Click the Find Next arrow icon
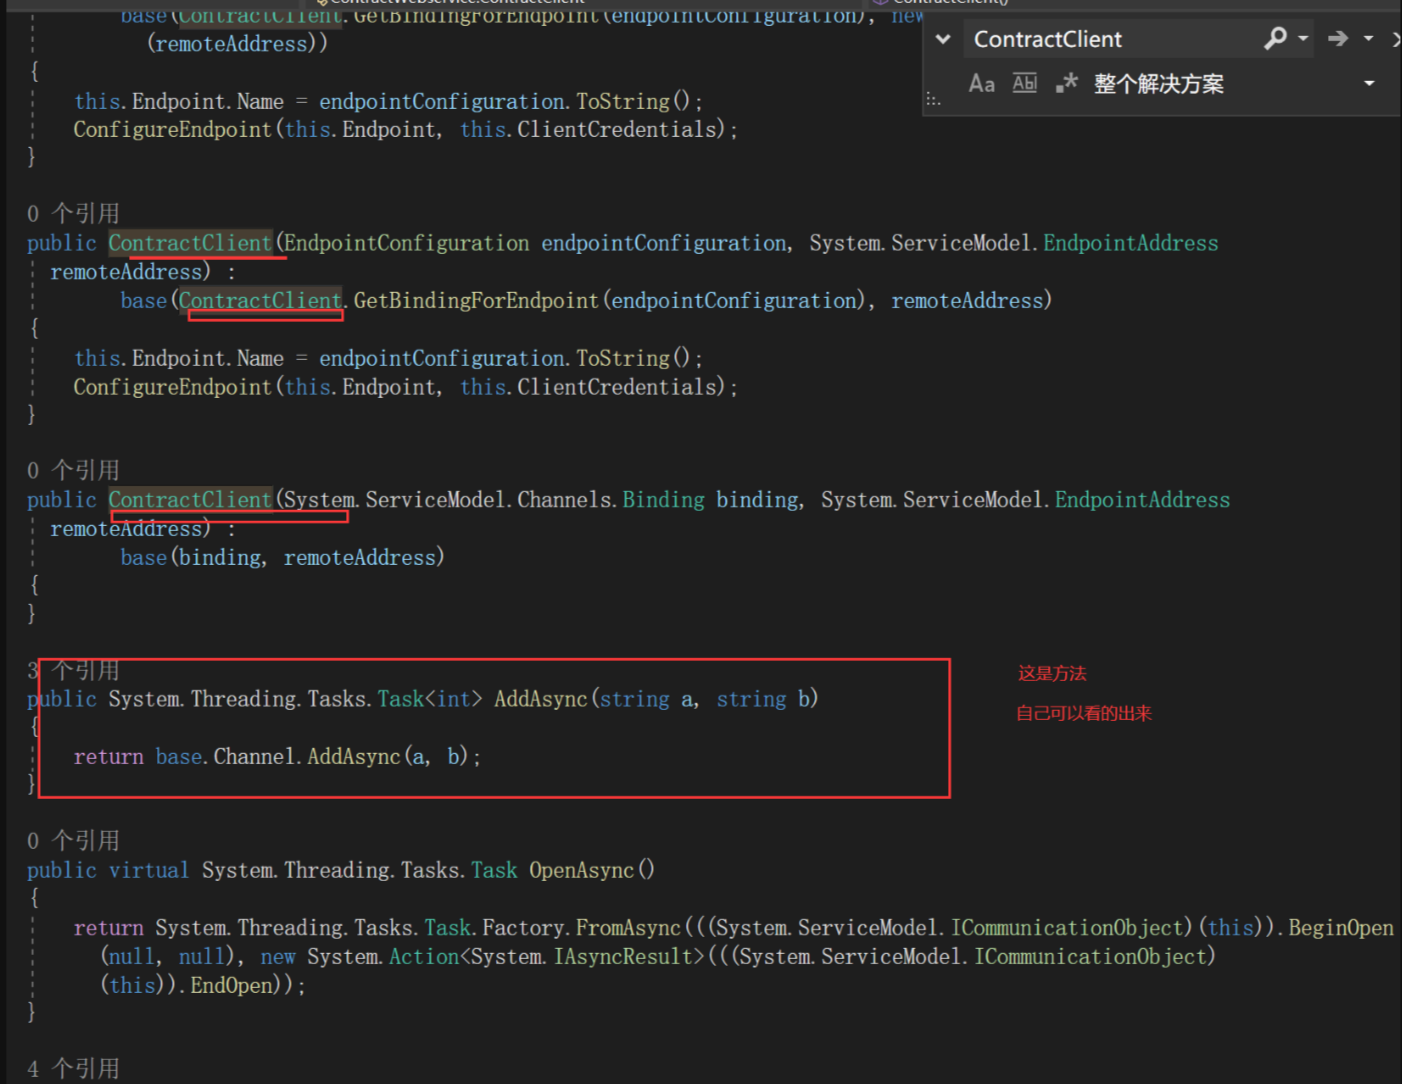The width and height of the screenshot is (1402, 1084). pyautogui.click(x=1339, y=38)
